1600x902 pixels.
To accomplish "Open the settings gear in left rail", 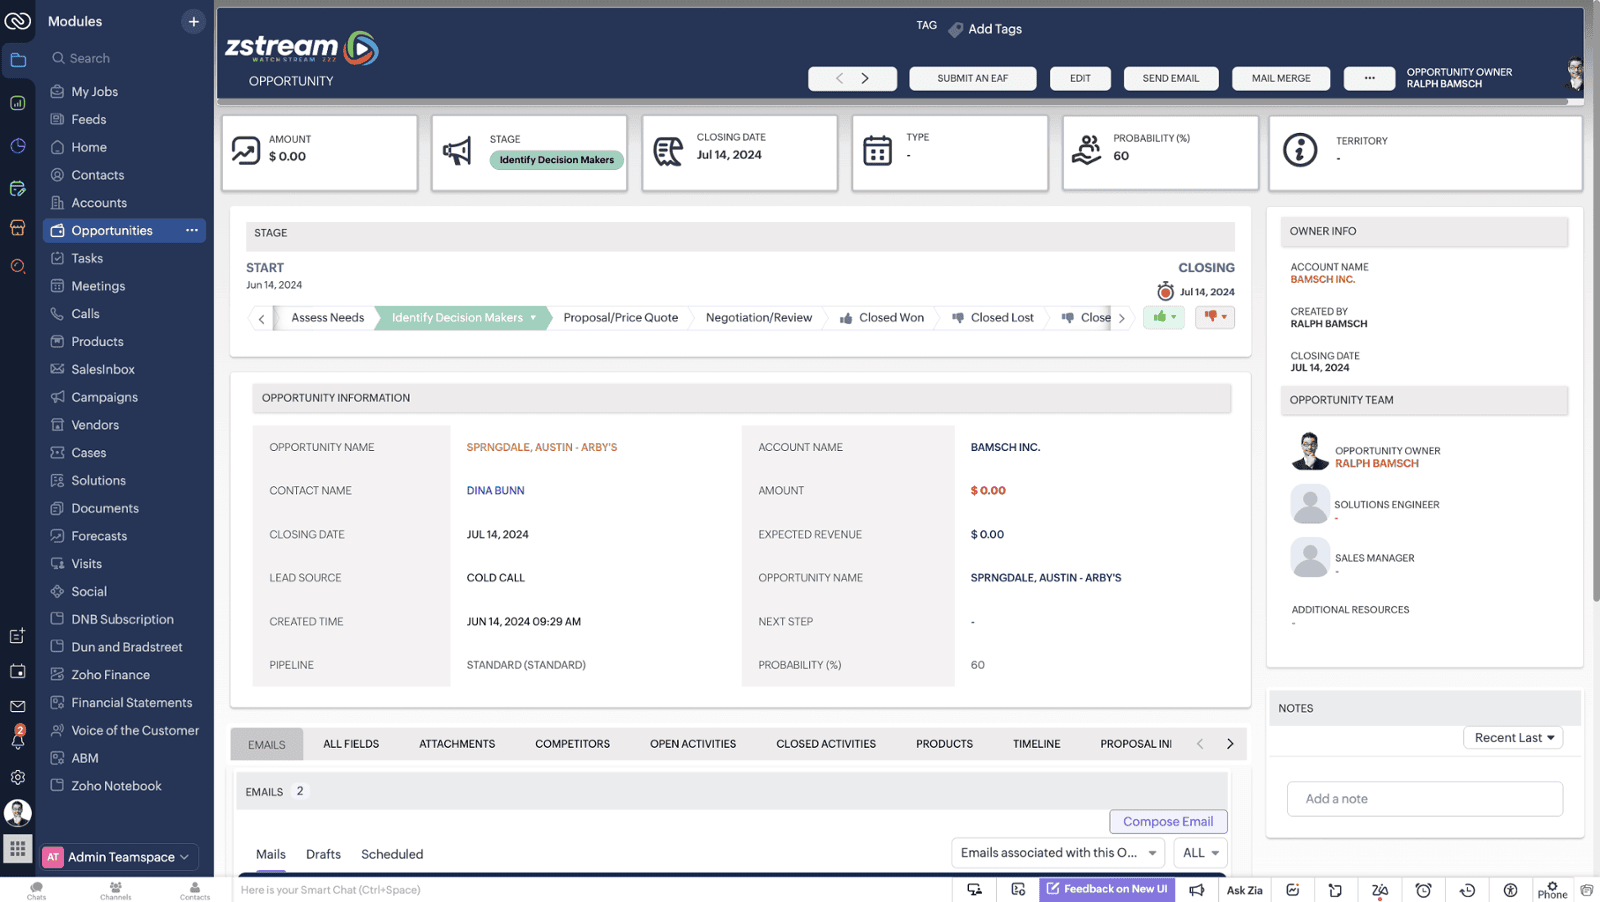I will [18, 777].
